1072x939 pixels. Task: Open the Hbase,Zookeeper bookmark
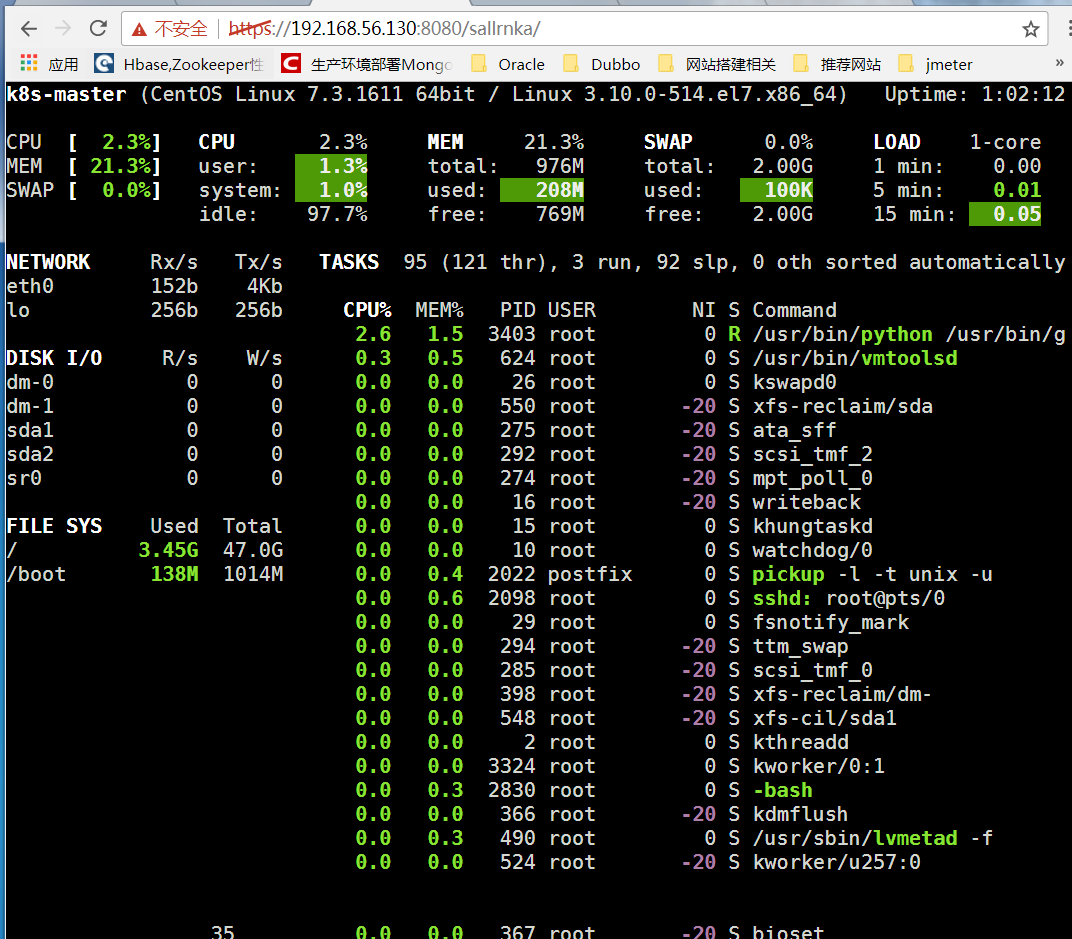pyautogui.click(x=180, y=64)
